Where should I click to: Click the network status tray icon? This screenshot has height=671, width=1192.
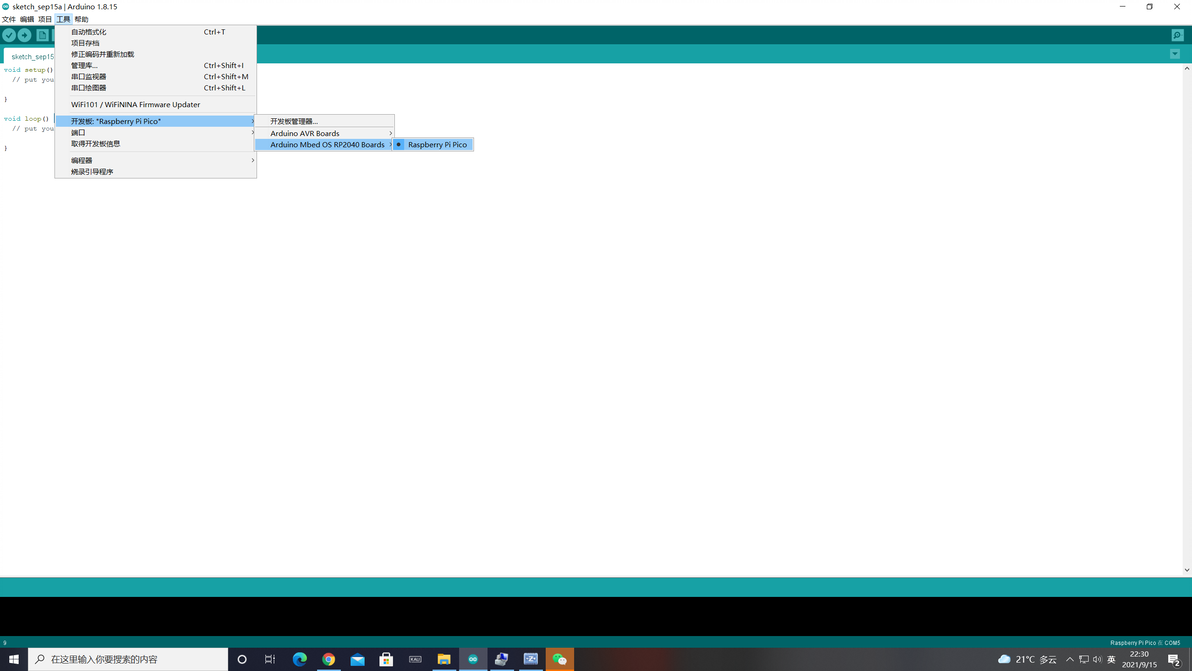point(1083,659)
